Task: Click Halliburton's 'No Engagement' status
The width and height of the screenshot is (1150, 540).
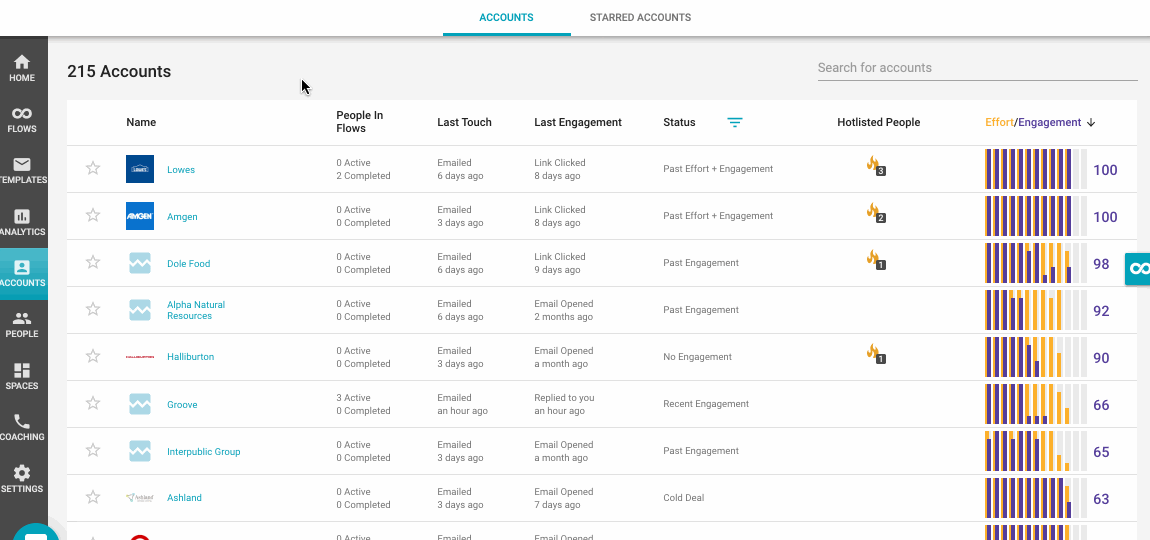Action: [697, 357]
